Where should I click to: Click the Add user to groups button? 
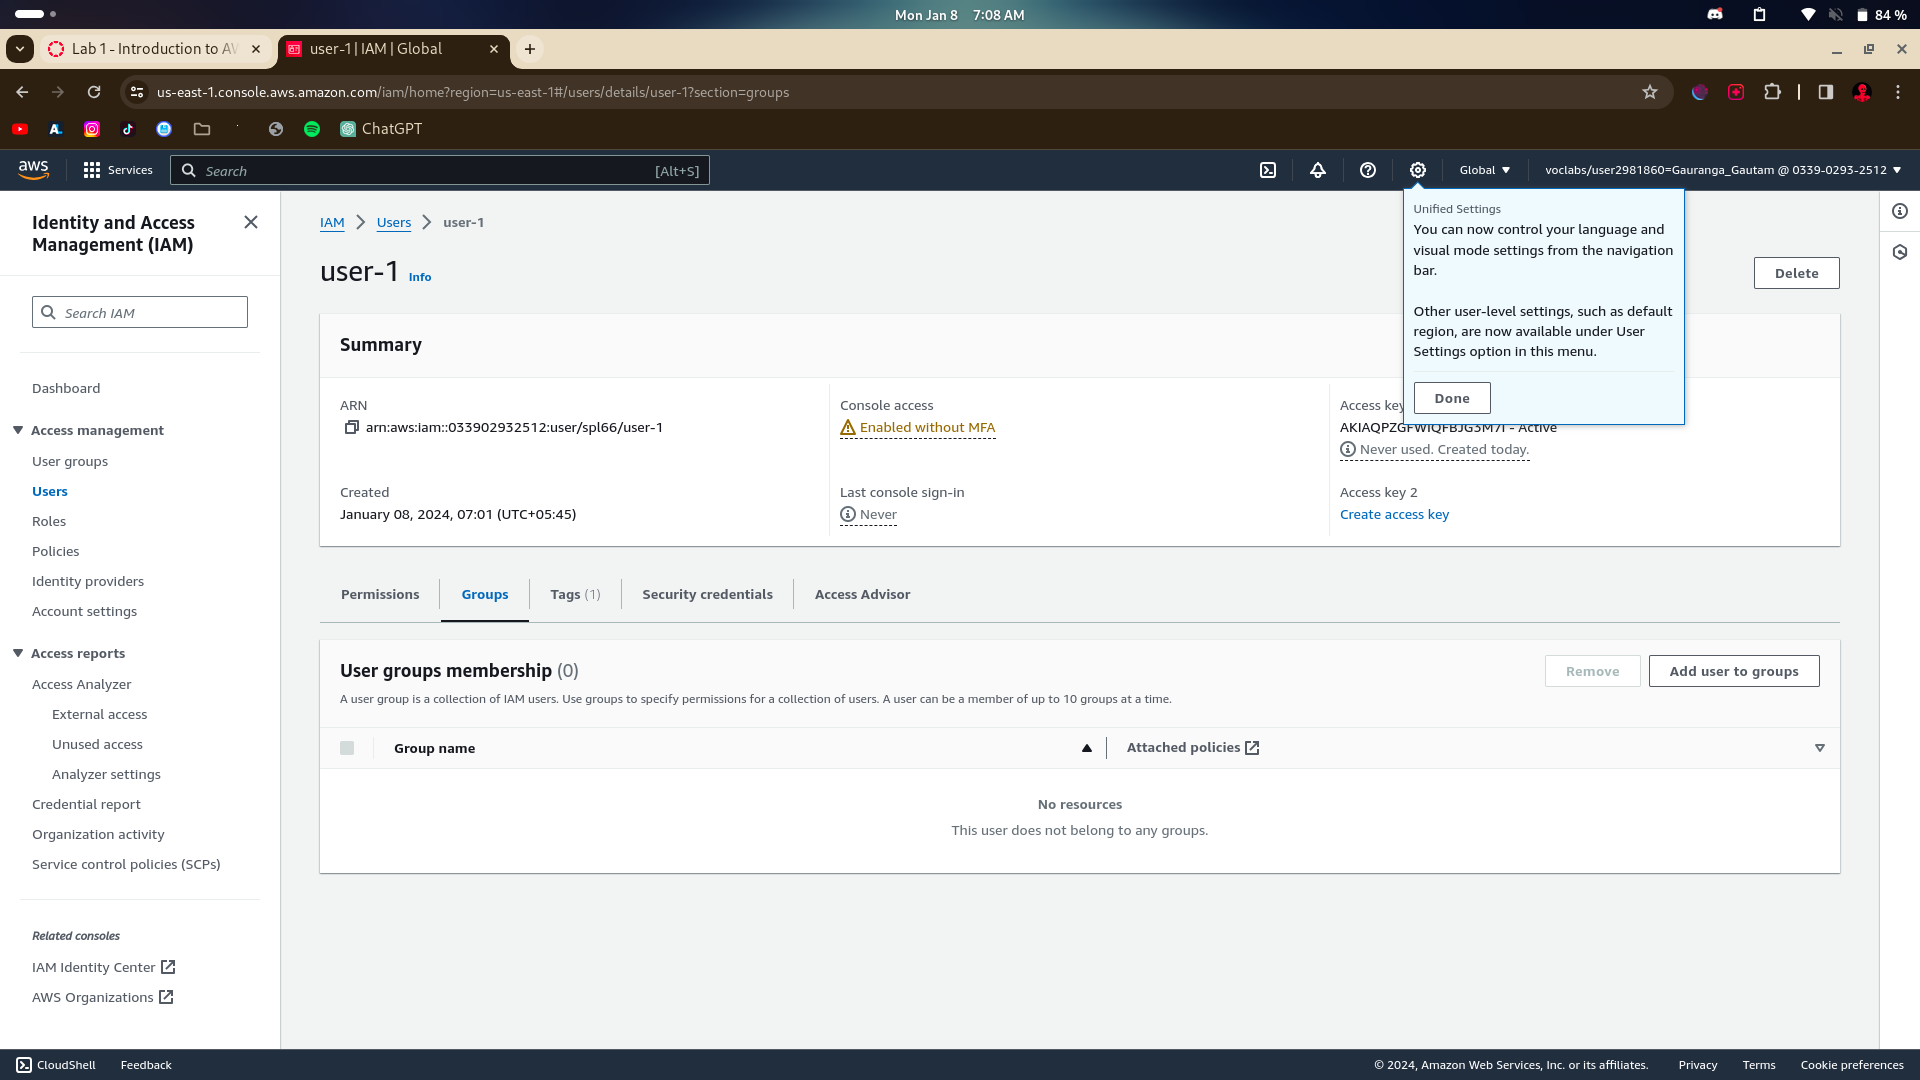point(1733,671)
